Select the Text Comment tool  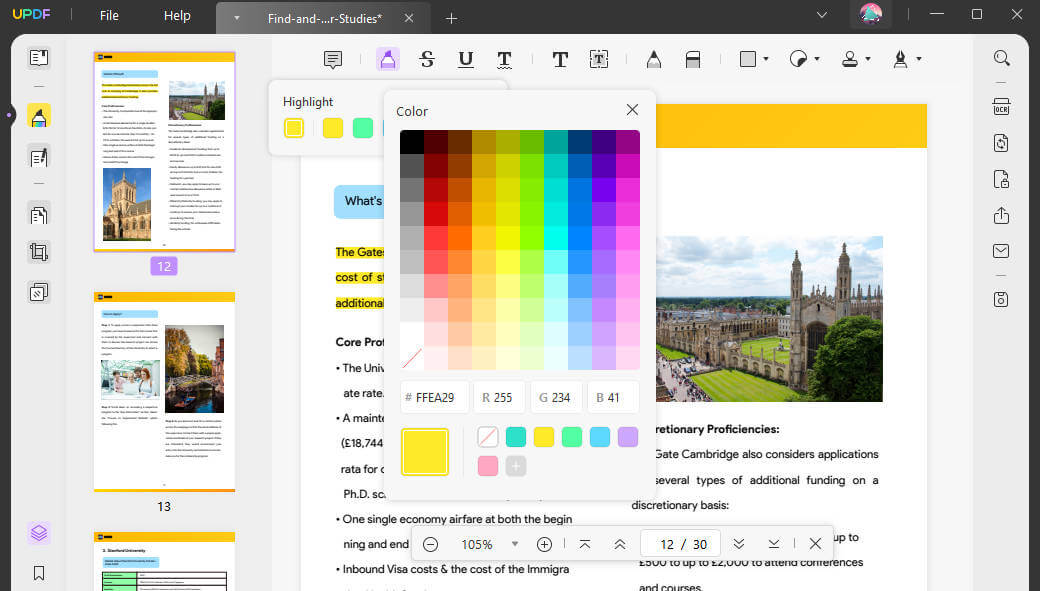click(x=560, y=59)
